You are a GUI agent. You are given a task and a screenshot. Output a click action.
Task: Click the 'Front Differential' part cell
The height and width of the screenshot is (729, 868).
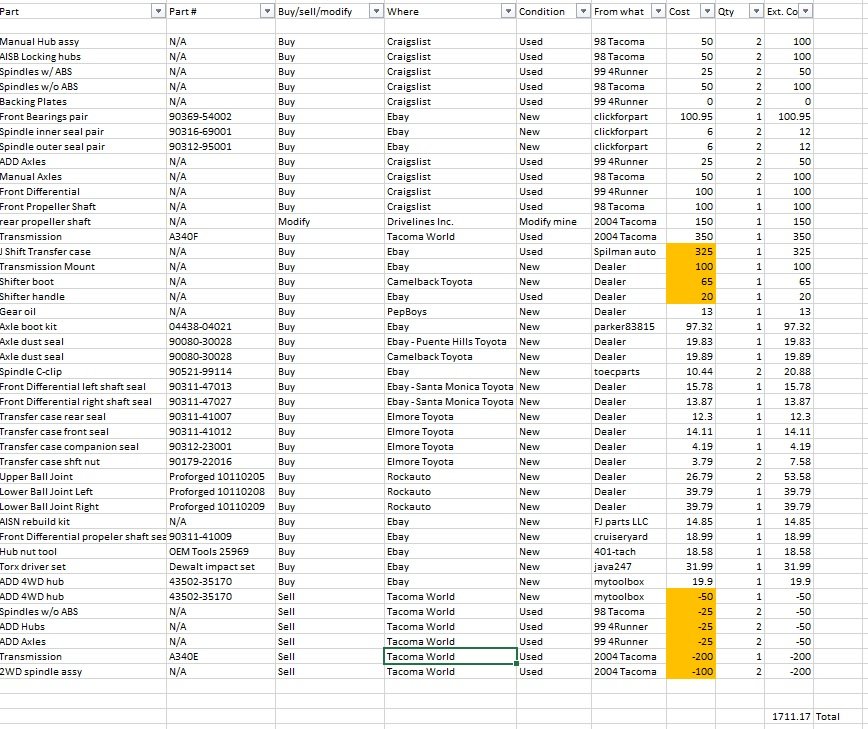click(x=82, y=192)
